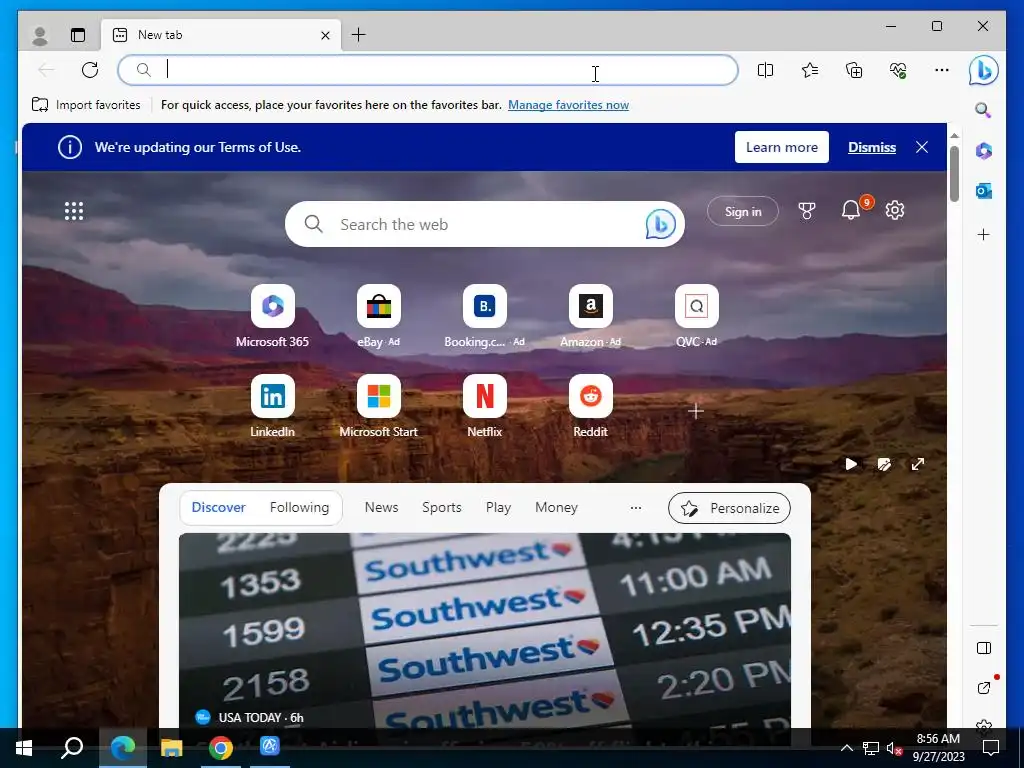Dismiss the Terms of Use banner
The image size is (1024, 768).
tap(872, 148)
